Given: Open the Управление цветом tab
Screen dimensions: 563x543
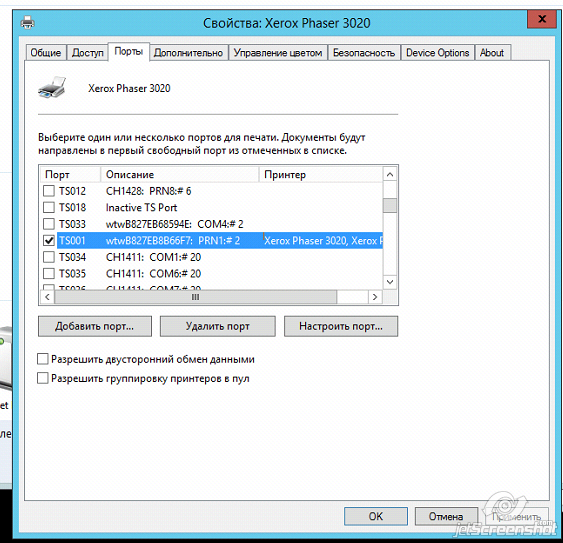Looking at the screenshot, I should click(x=278, y=53).
